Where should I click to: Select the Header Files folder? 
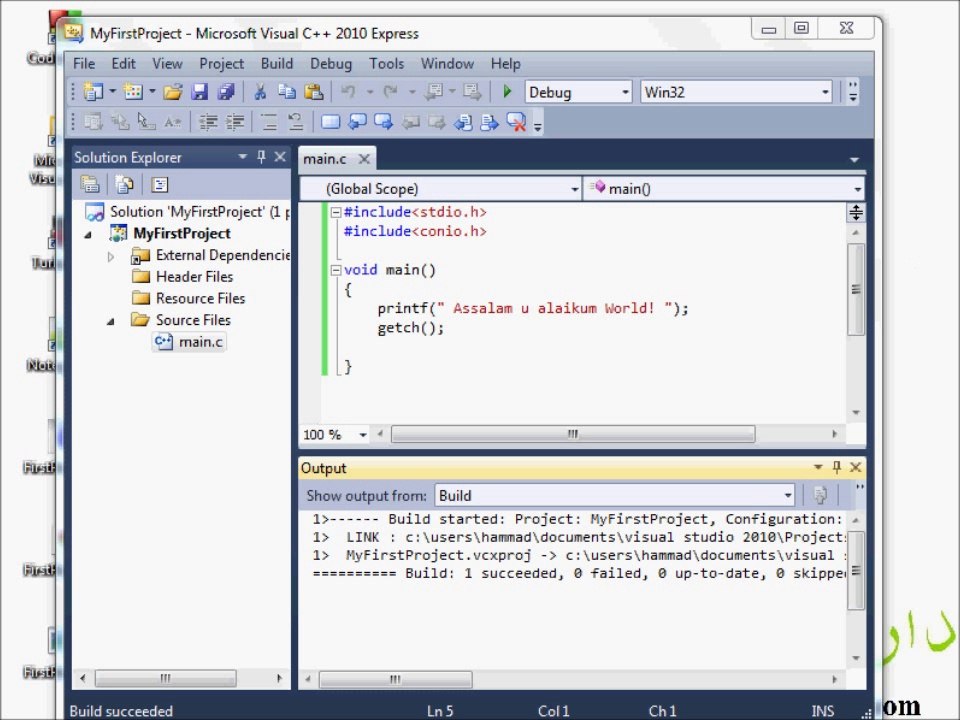182,277
